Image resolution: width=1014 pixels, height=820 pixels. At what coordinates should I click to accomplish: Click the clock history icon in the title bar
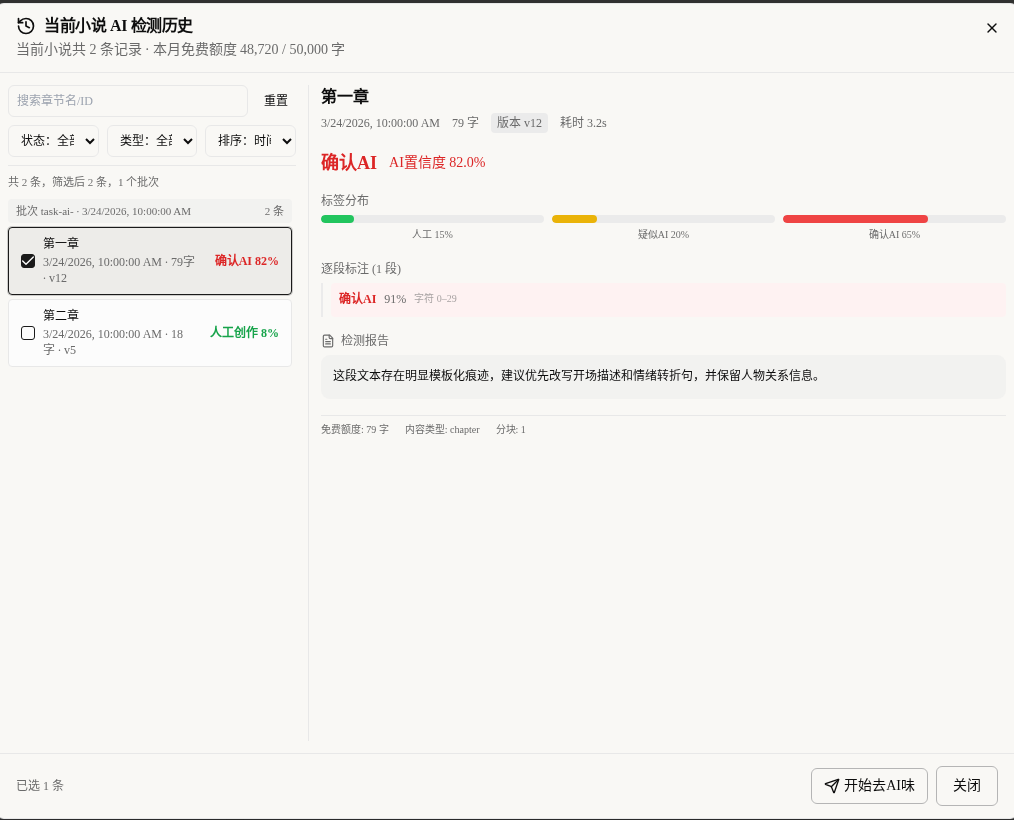click(x=25, y=26)
